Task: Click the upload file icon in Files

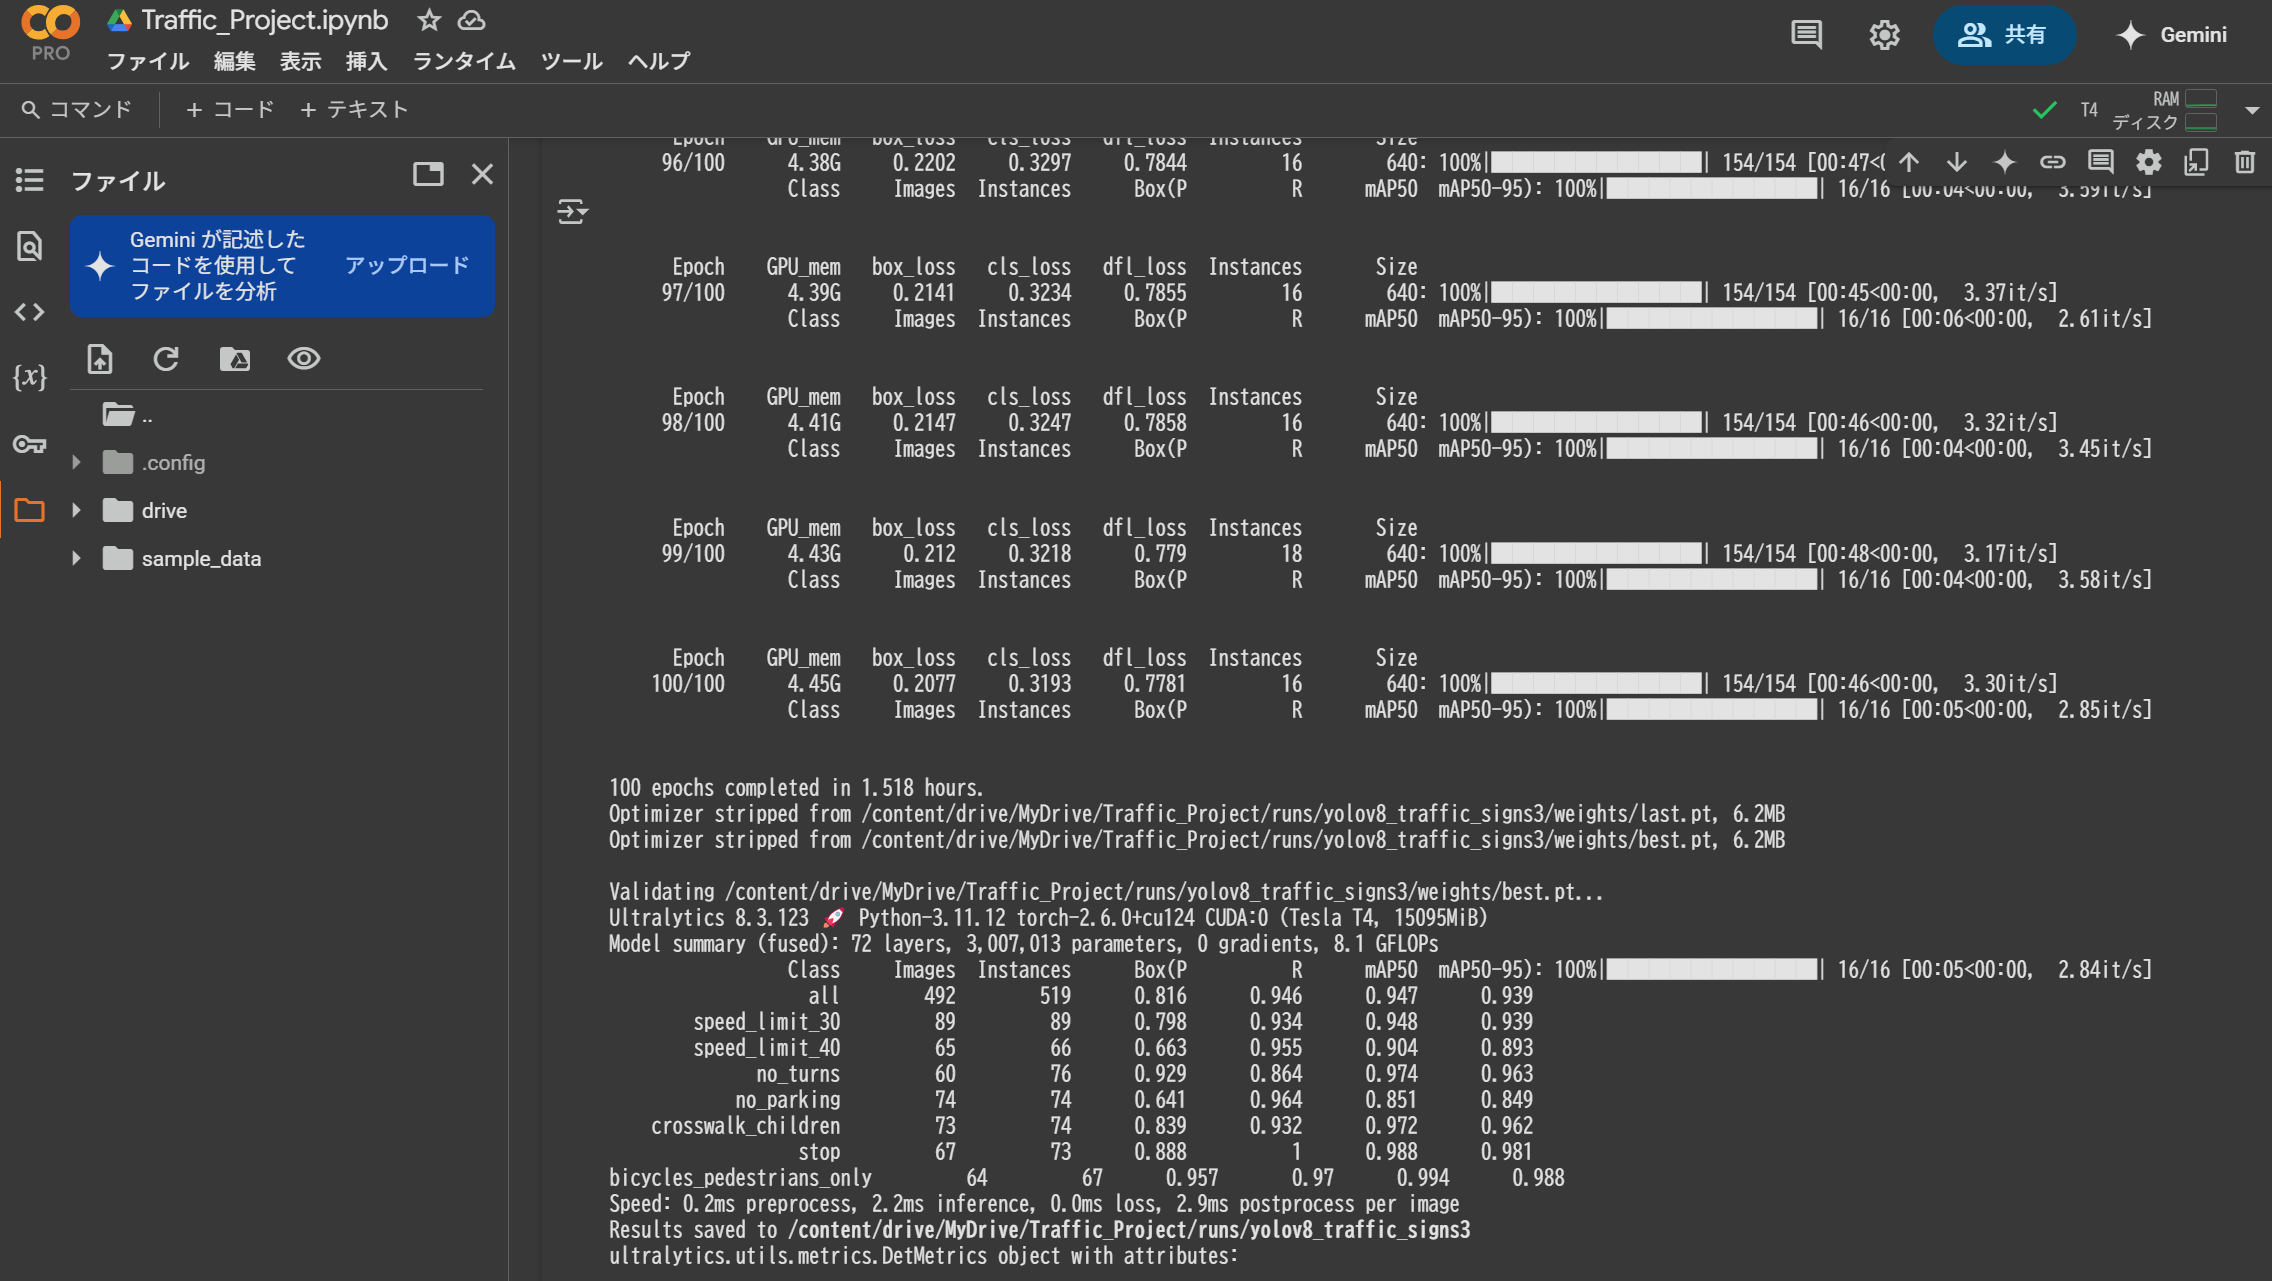Action: 100,359
